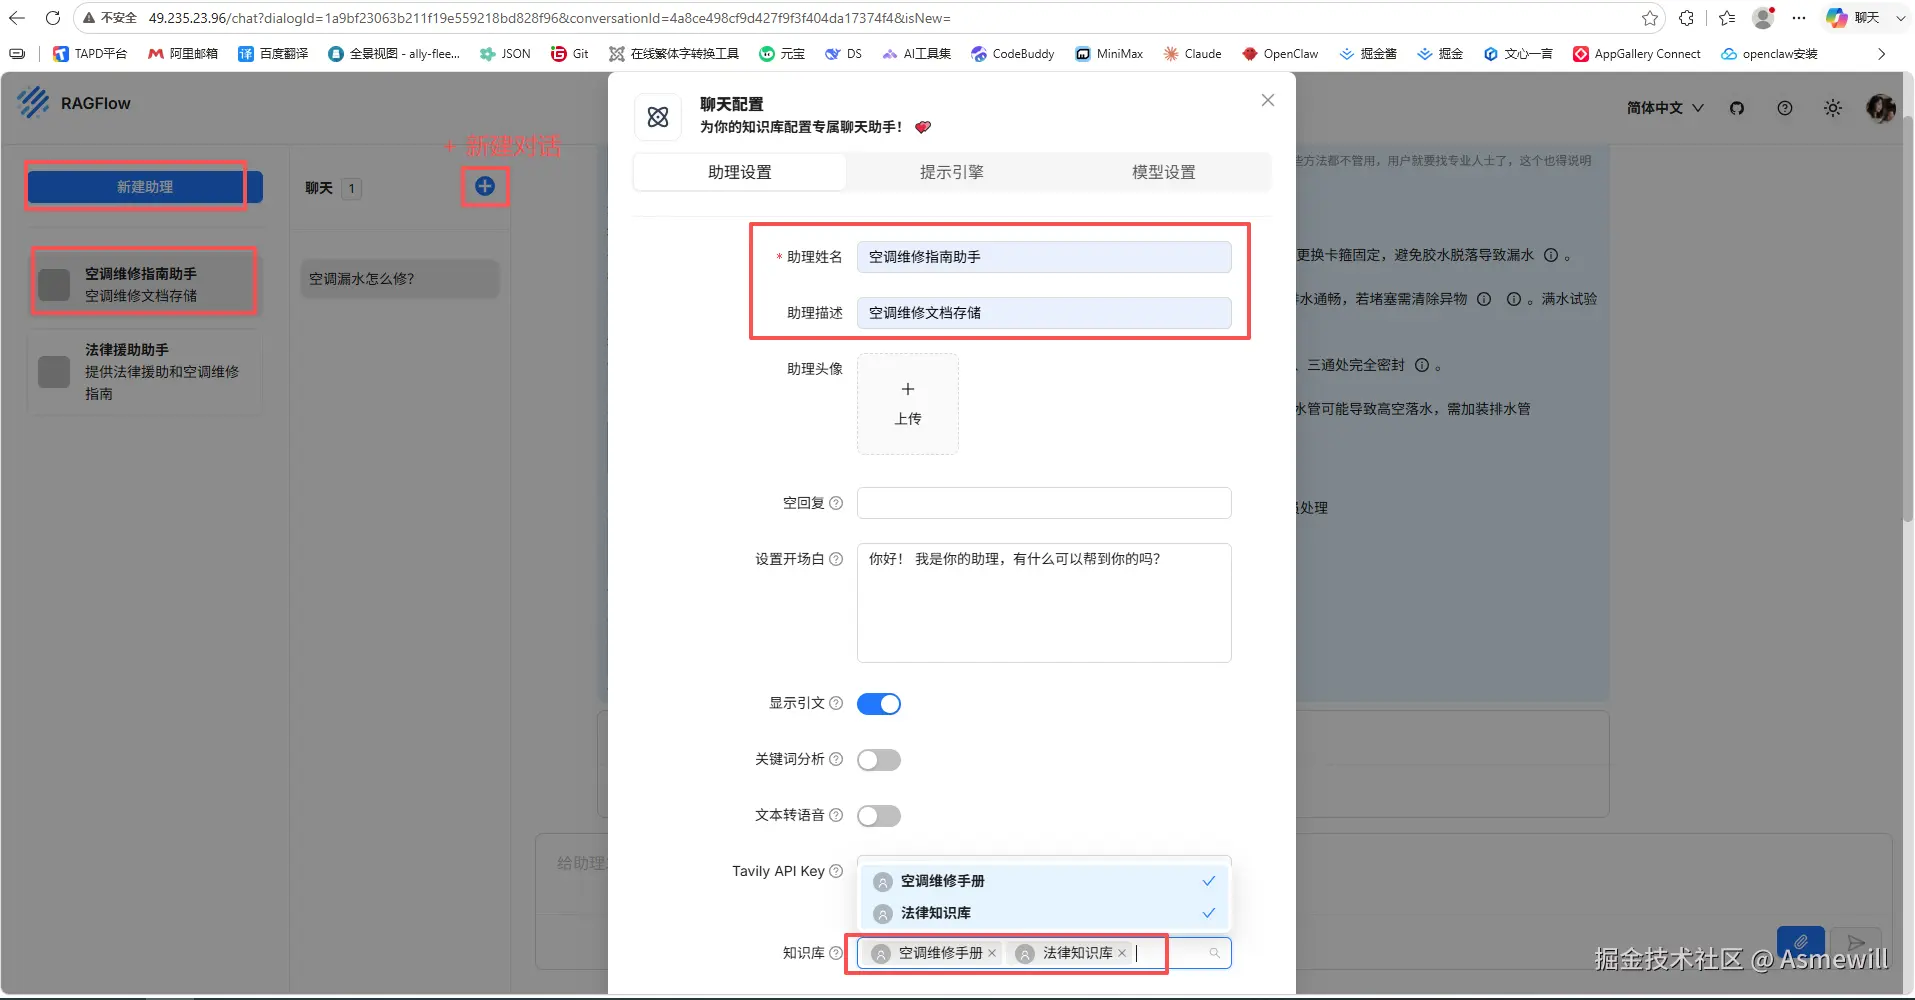This screenshot has width=1915, height=1000.
Task: Toggle the 显示引文 switch
Action: [x=879, y=704]
